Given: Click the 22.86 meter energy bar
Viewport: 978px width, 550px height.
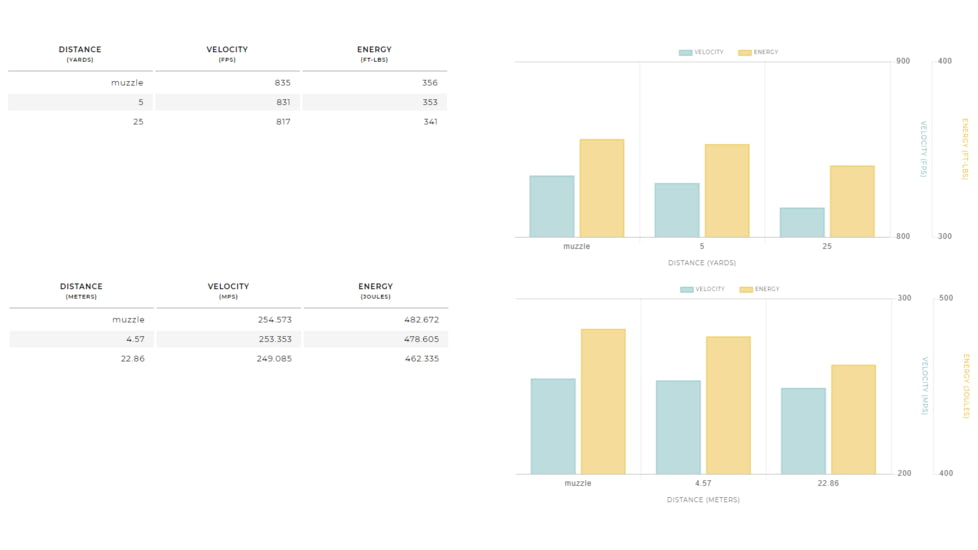Looking at the screenshot, I should (x=853, y=419).
